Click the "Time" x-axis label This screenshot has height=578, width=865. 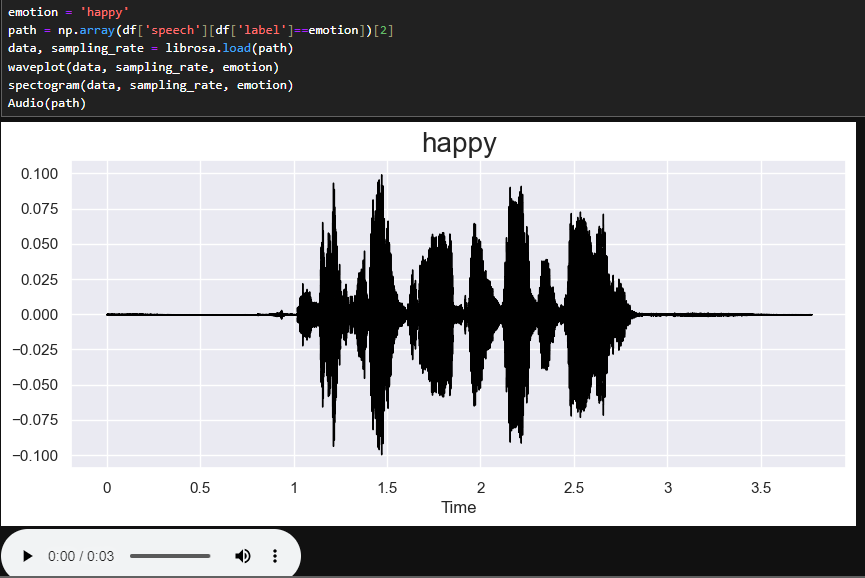click(x=459, y=507)
